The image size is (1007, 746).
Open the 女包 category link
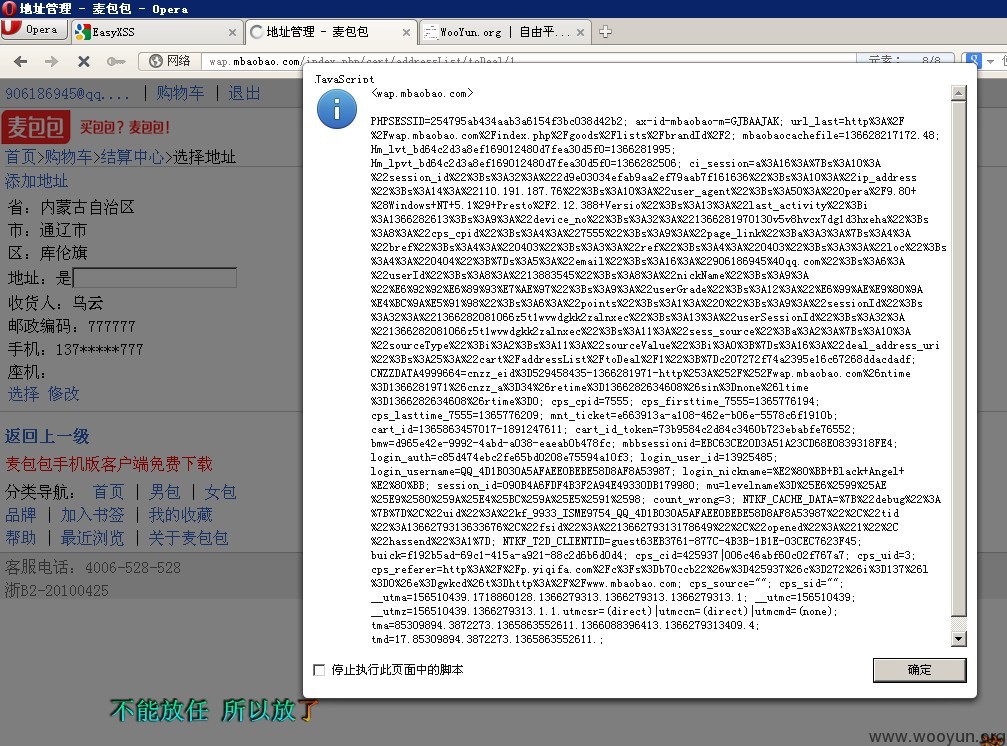[x=220, y=492]
